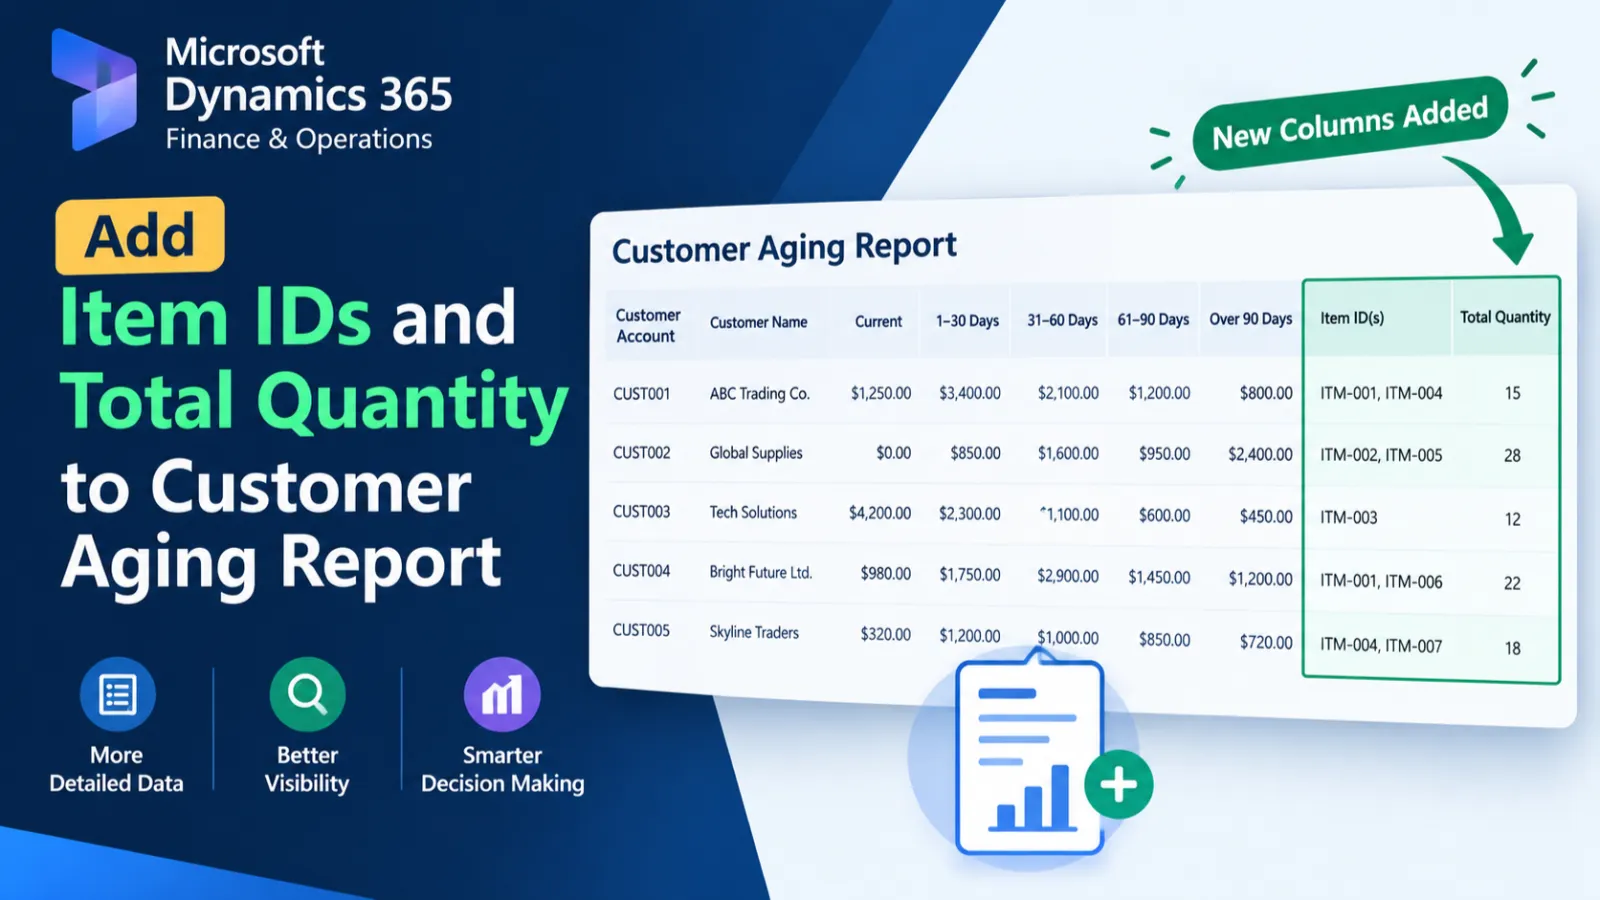
Task: Click the ITM-004, ITM-007 item cell
Action: tap(1381, 646)
